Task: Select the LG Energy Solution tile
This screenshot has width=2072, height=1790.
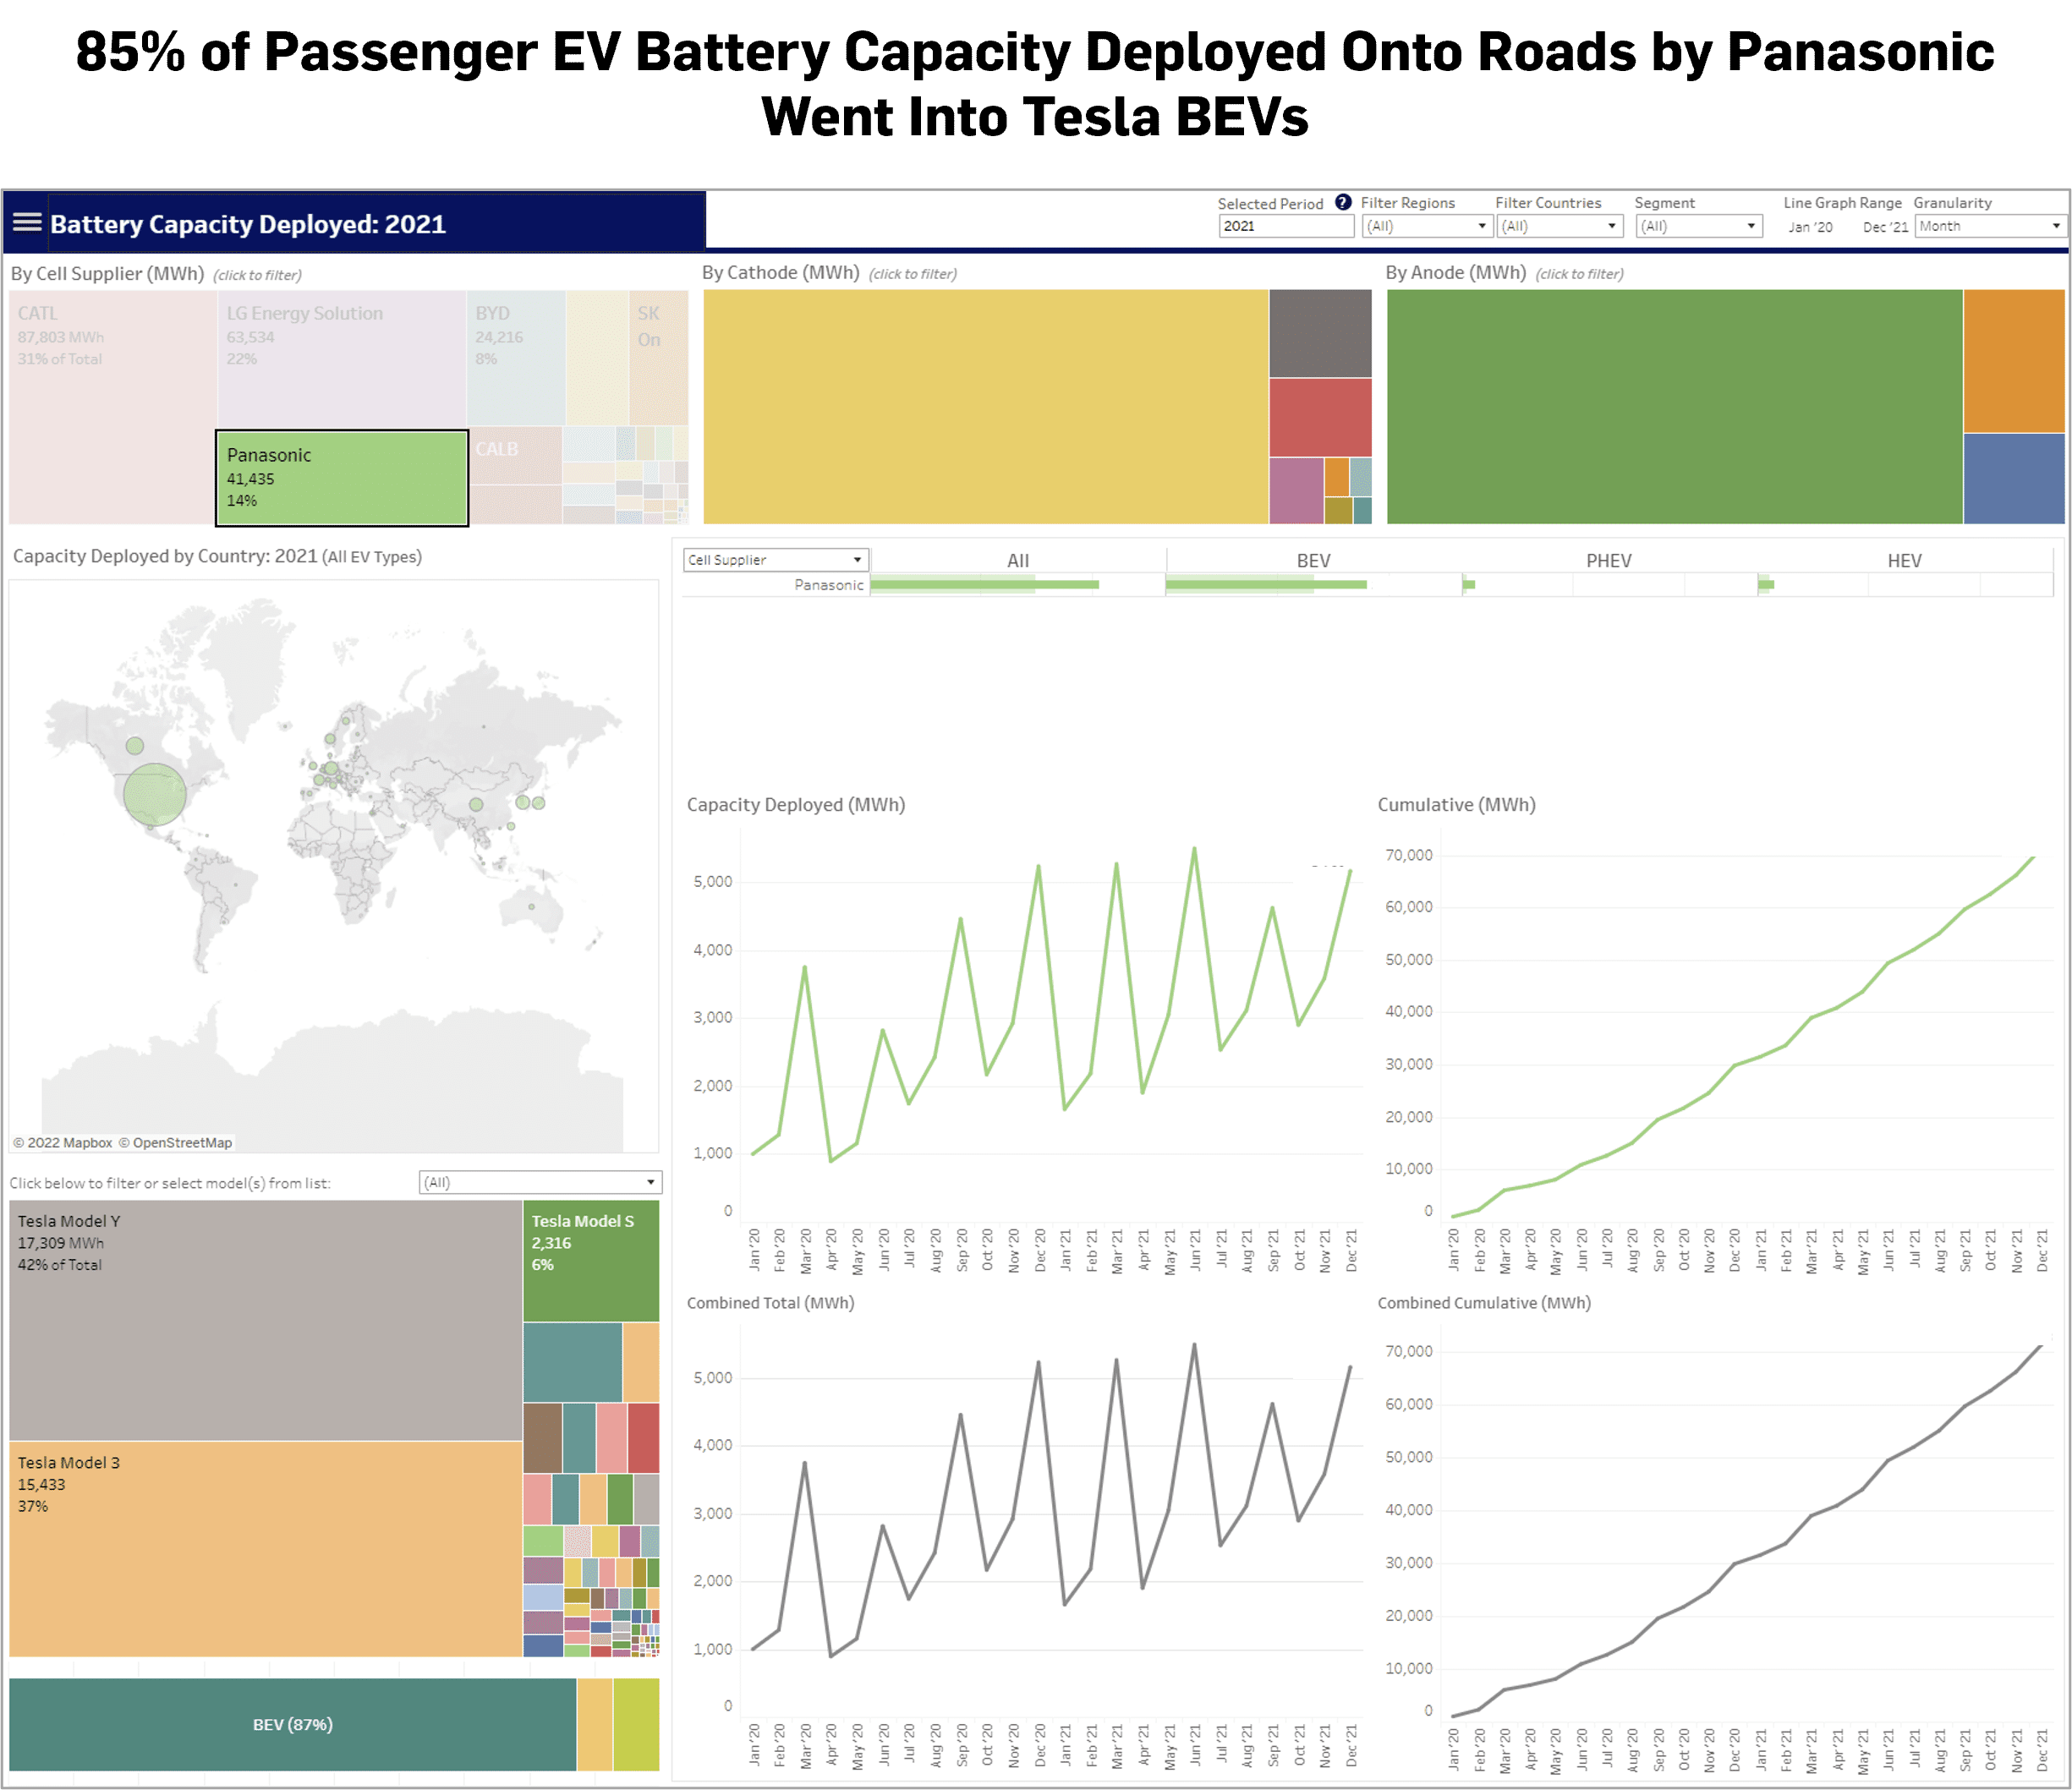Action: click(341, 359)
